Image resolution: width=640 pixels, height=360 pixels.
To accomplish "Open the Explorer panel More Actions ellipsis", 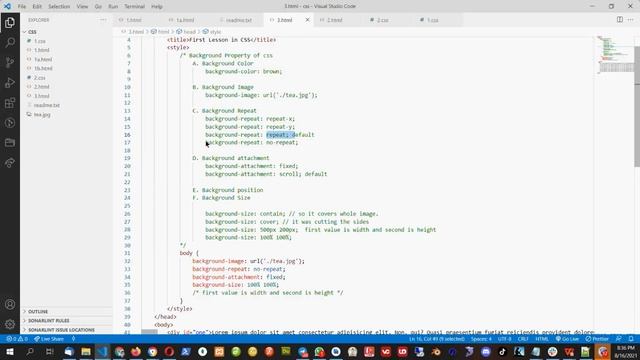I will coord(103,20).
